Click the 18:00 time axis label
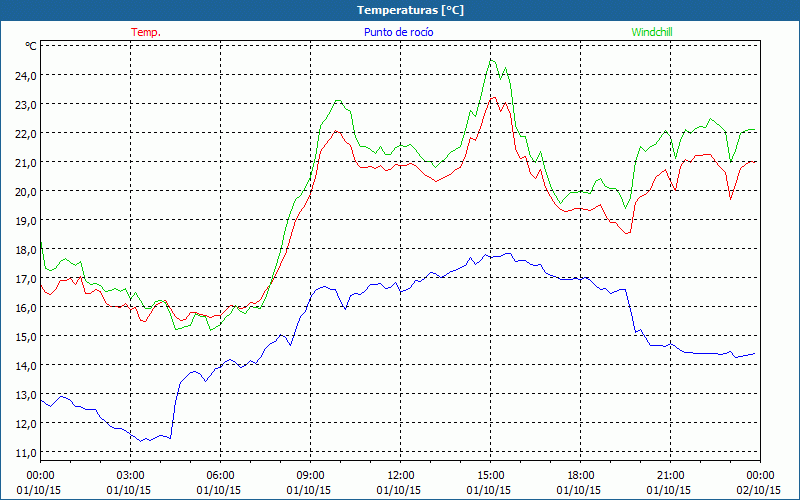The height and width of the screenshot is (500, 800). point(580,476)
